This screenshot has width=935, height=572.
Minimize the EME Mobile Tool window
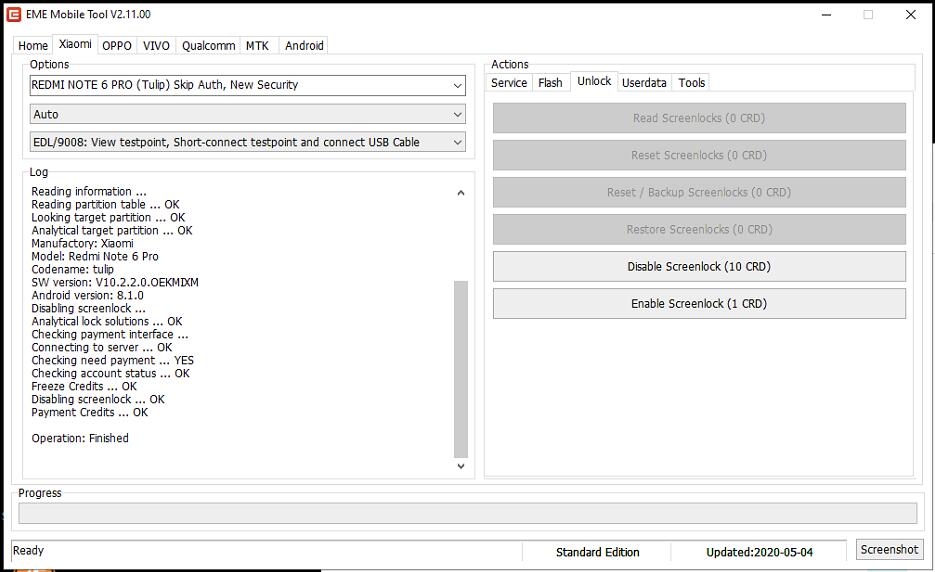click(x=826, y=15)
